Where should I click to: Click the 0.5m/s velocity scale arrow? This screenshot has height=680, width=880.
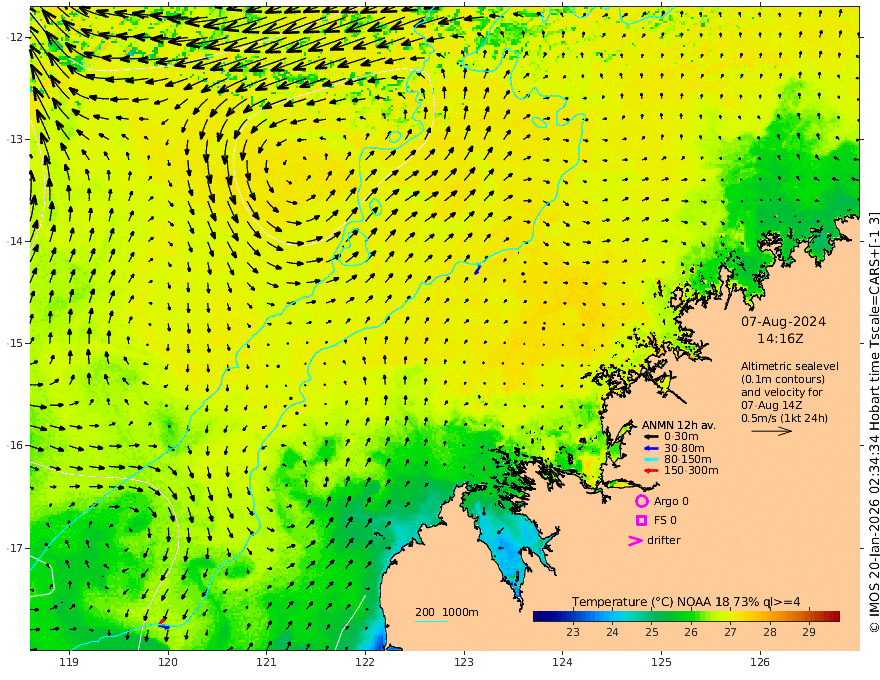(x=772, y=431)
